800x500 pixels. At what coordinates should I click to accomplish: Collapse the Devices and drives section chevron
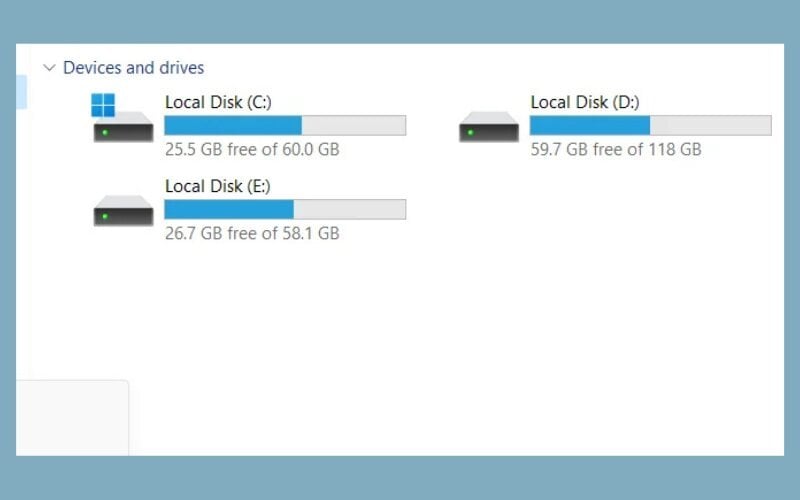(49, 68)
